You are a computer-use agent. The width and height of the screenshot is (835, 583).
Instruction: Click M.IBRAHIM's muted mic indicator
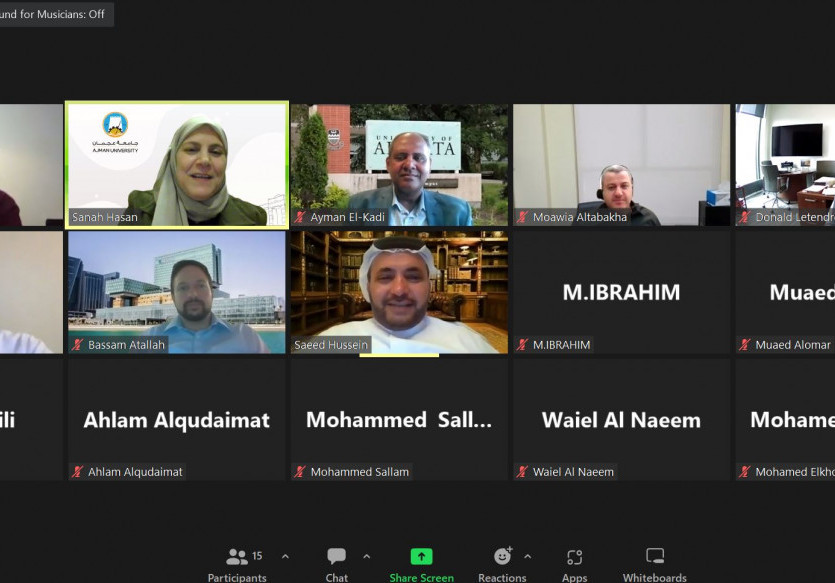pyautogui.click(x=522, y=344)
